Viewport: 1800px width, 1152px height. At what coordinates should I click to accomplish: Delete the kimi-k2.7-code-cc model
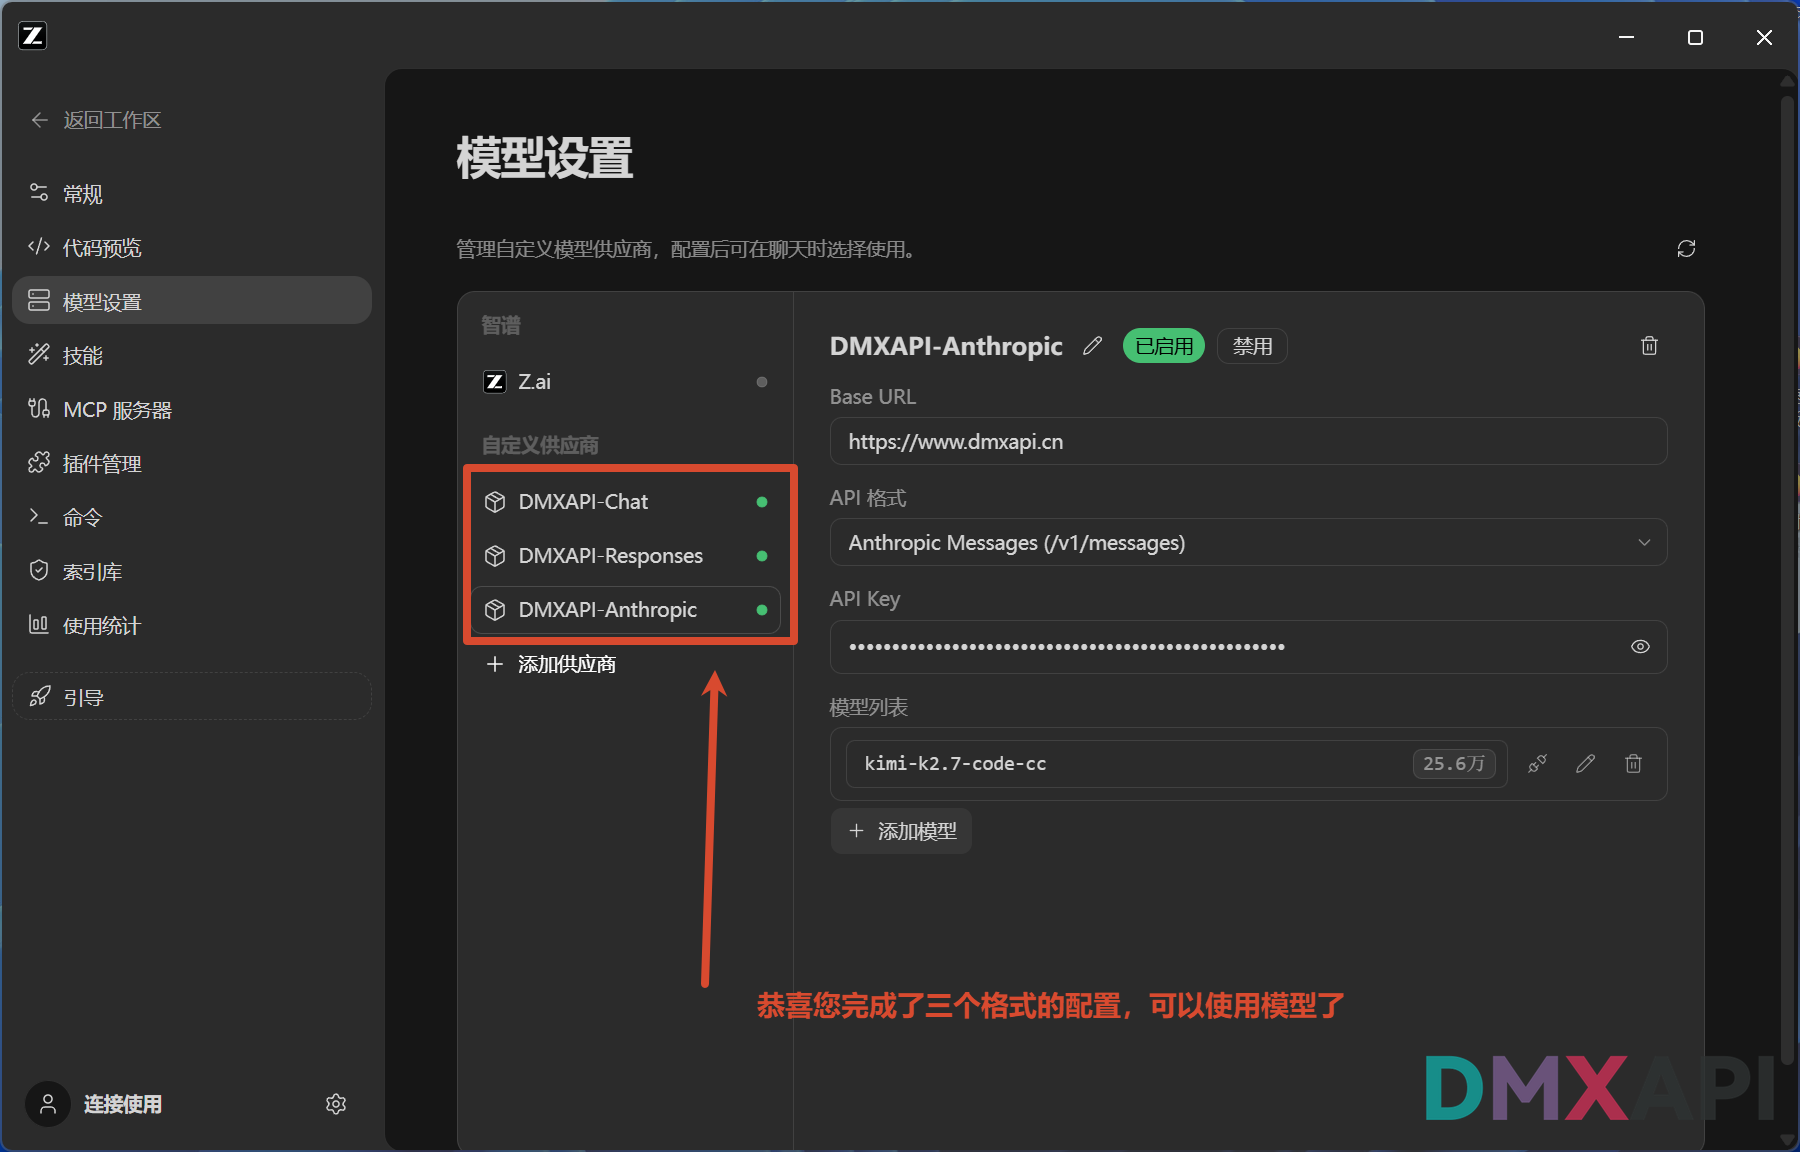[1633, 764]
